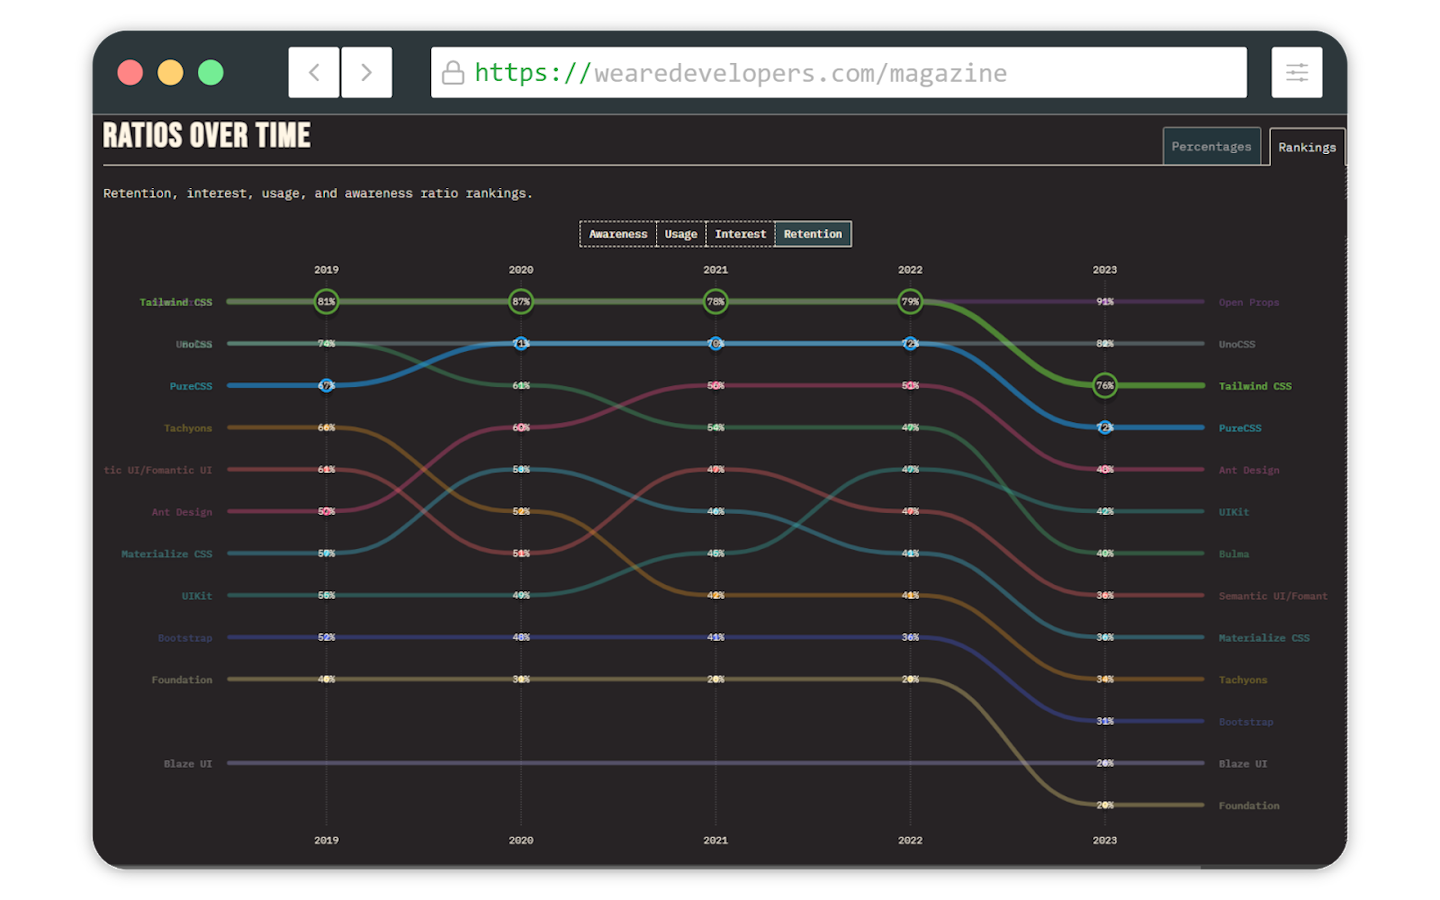This screenshot has height=900, width=1440.
Task: Click the PureCSS marker in 2021
Action: tap(715, 343)
